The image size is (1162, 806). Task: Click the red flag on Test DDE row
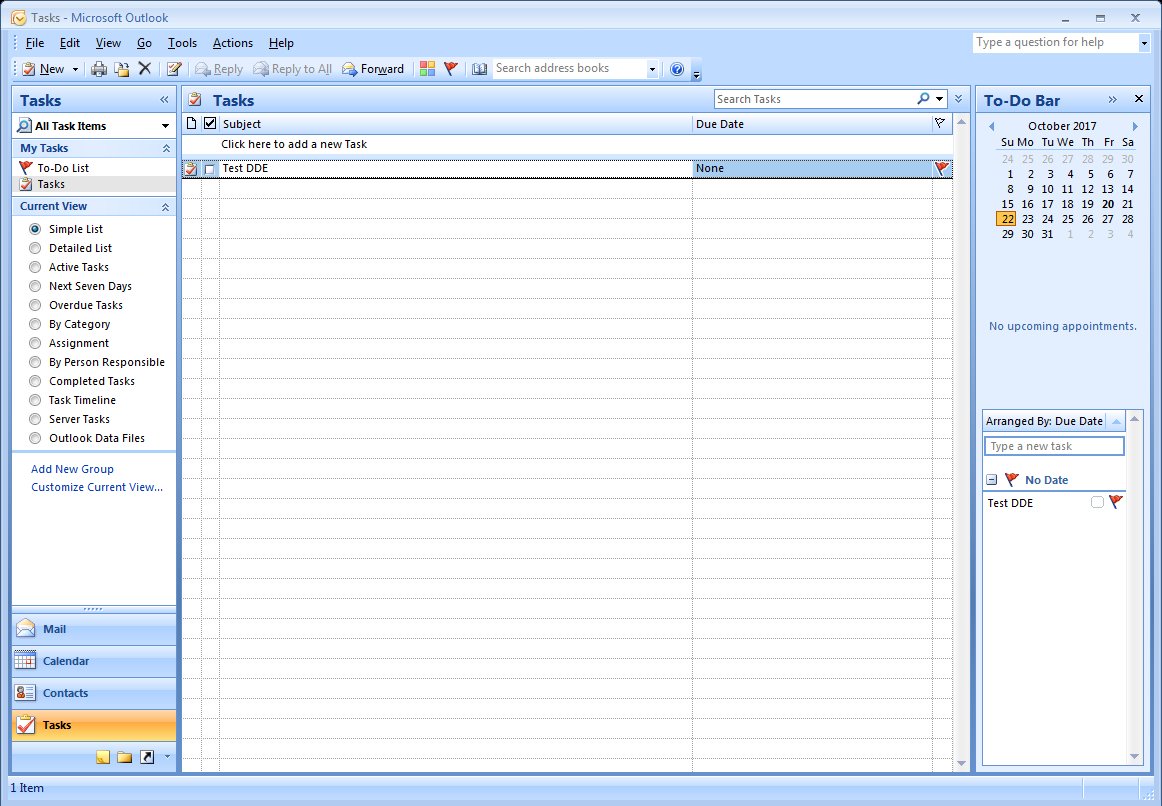pos(941,168)
